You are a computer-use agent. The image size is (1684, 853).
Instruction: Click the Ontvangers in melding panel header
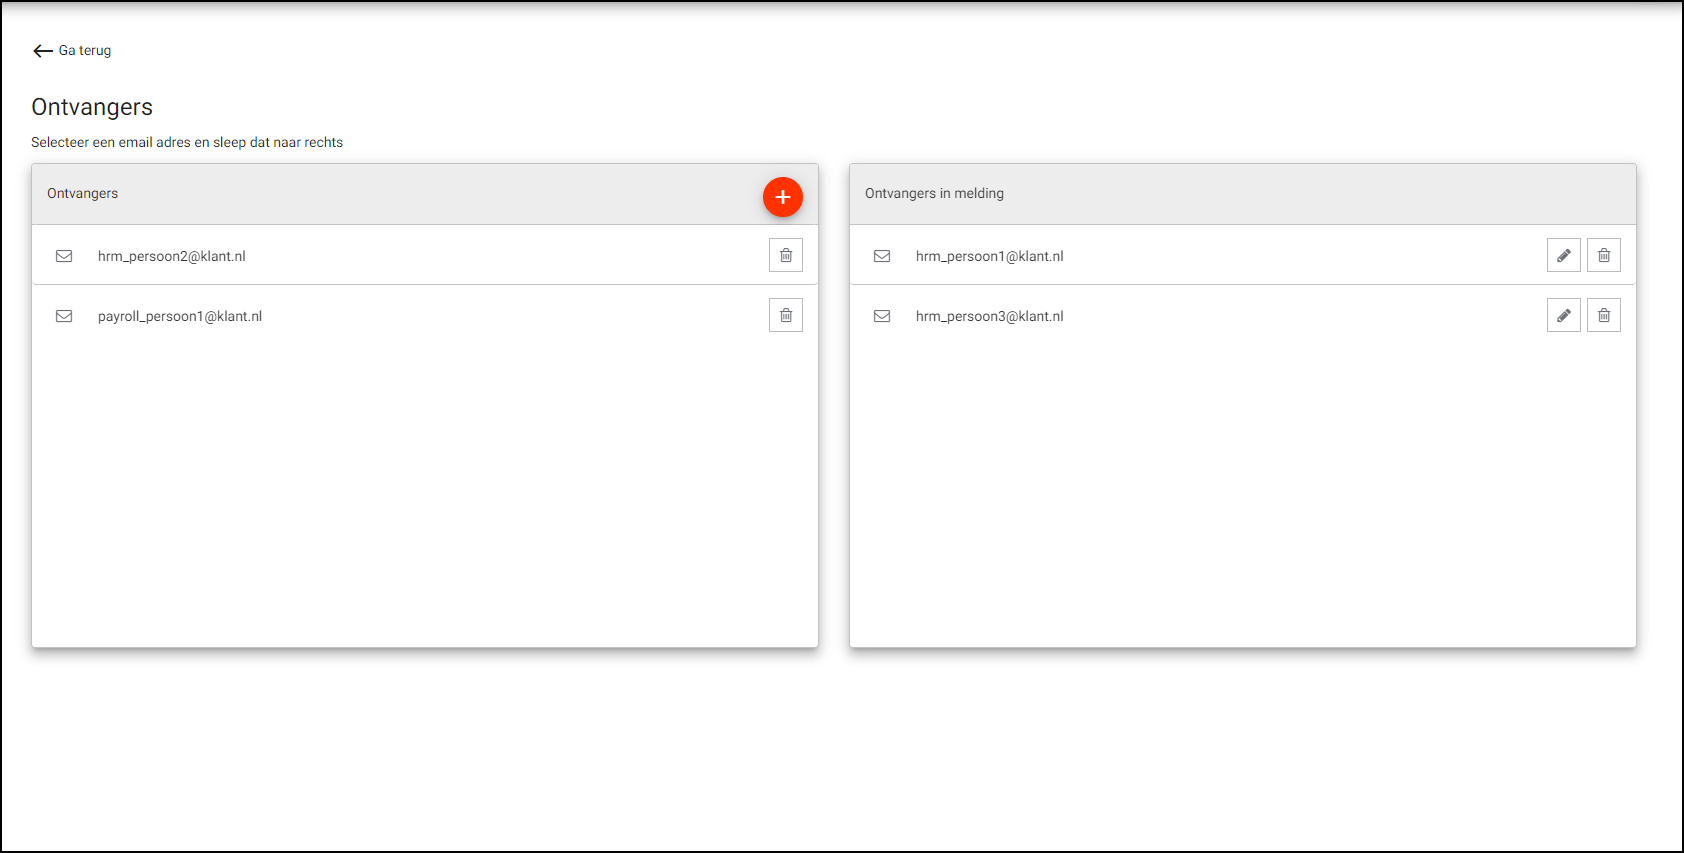(x=934, y=194)
